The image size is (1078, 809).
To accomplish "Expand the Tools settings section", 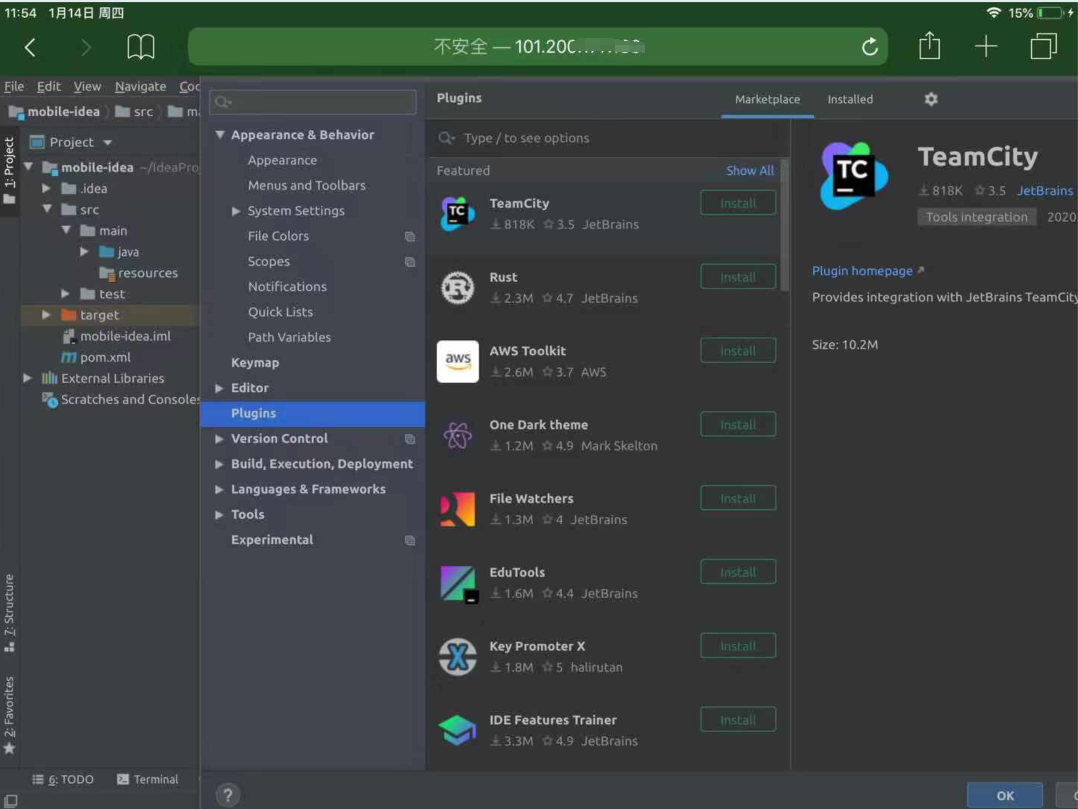I will [x=219, y=515].
